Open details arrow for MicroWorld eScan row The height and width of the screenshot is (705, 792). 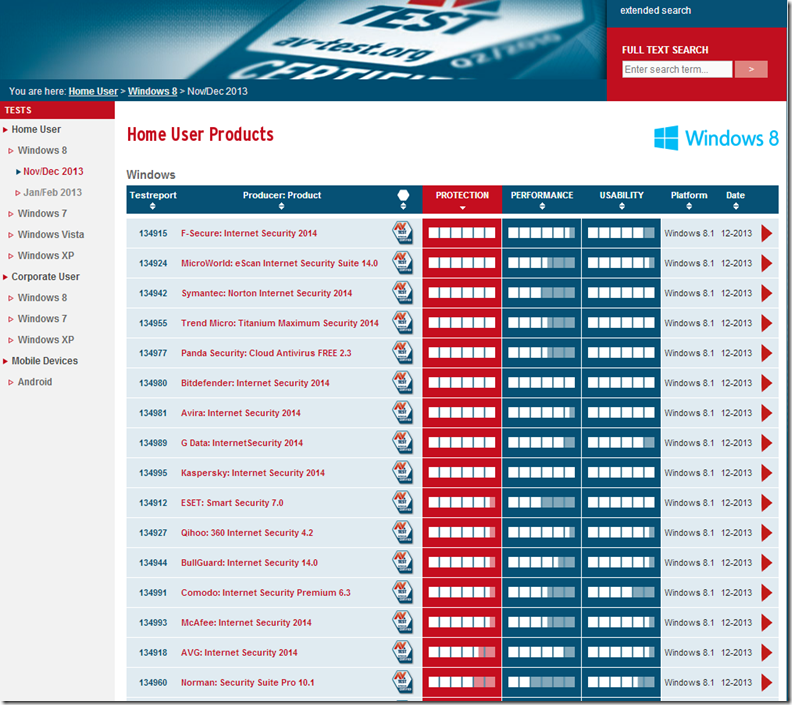[x=767, y=263]
